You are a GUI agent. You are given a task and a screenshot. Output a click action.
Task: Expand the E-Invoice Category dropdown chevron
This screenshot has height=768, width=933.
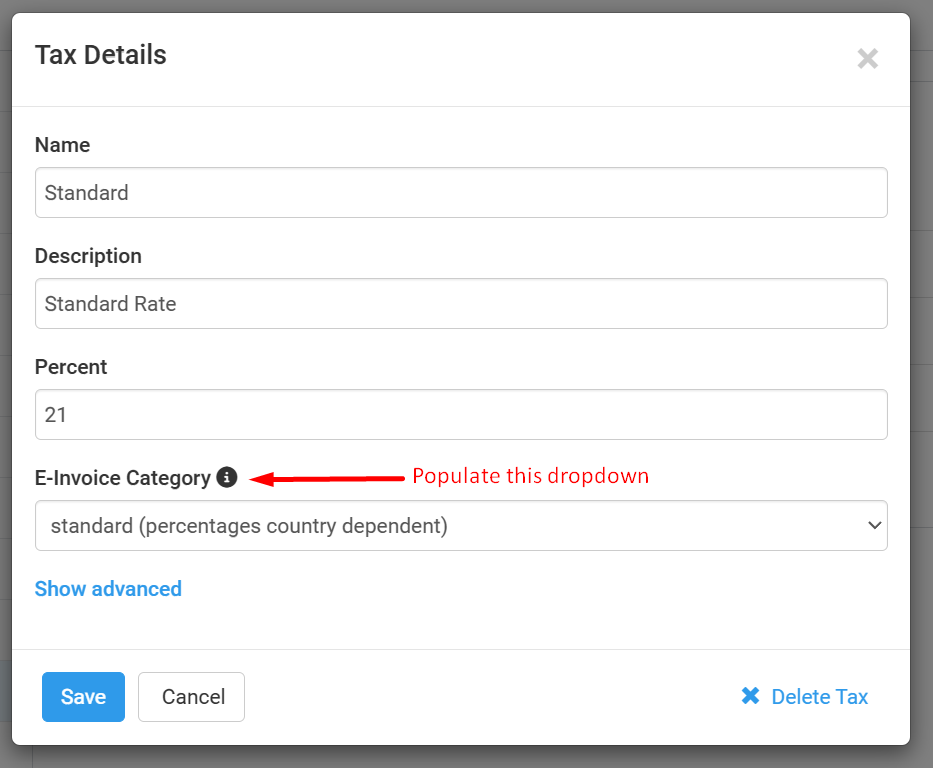pyautogui.click(x=874, y=525)
